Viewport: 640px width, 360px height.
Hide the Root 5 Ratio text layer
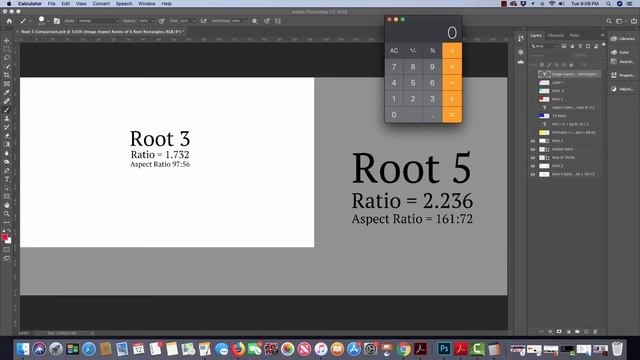click(x=533, y=174)
